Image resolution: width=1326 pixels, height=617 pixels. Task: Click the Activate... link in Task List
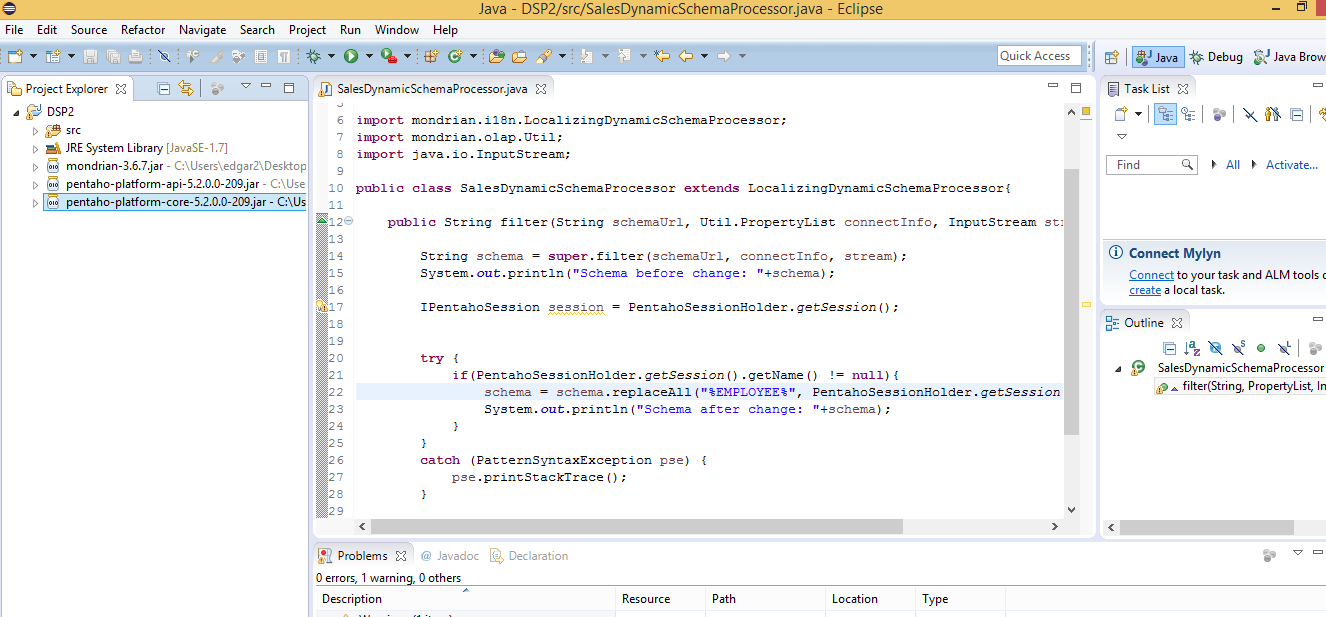[1292, 165]
